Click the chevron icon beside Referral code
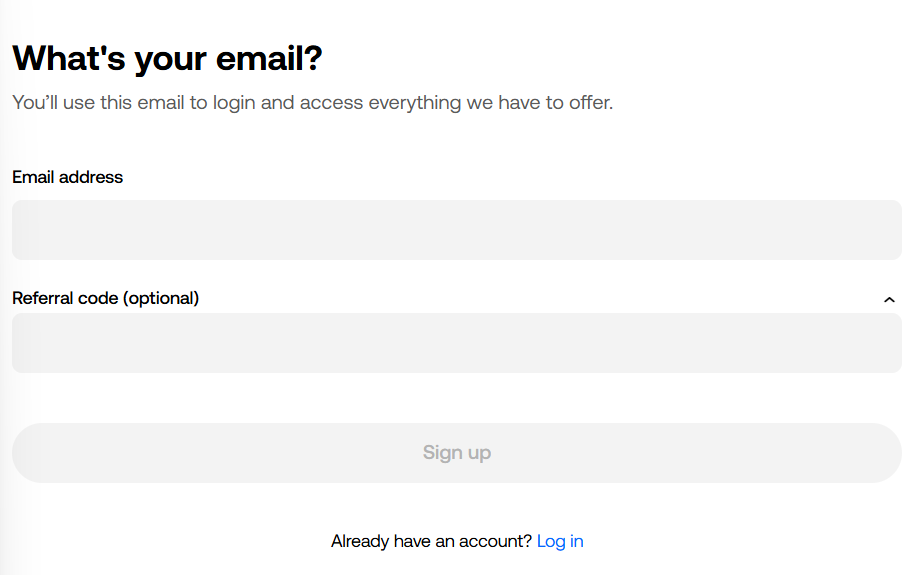The width and height of the screenshot is (917, 575). coord(889,299)
